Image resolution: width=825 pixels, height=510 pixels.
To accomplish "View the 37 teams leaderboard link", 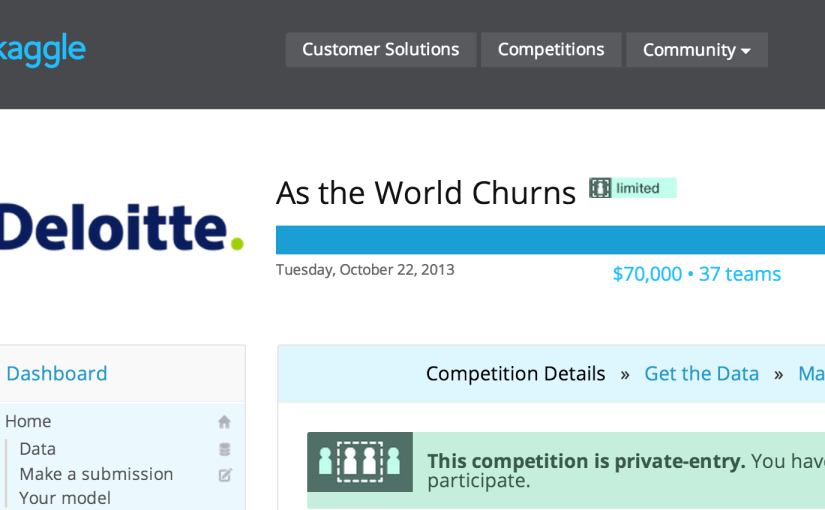I will [x=740, y=274].
